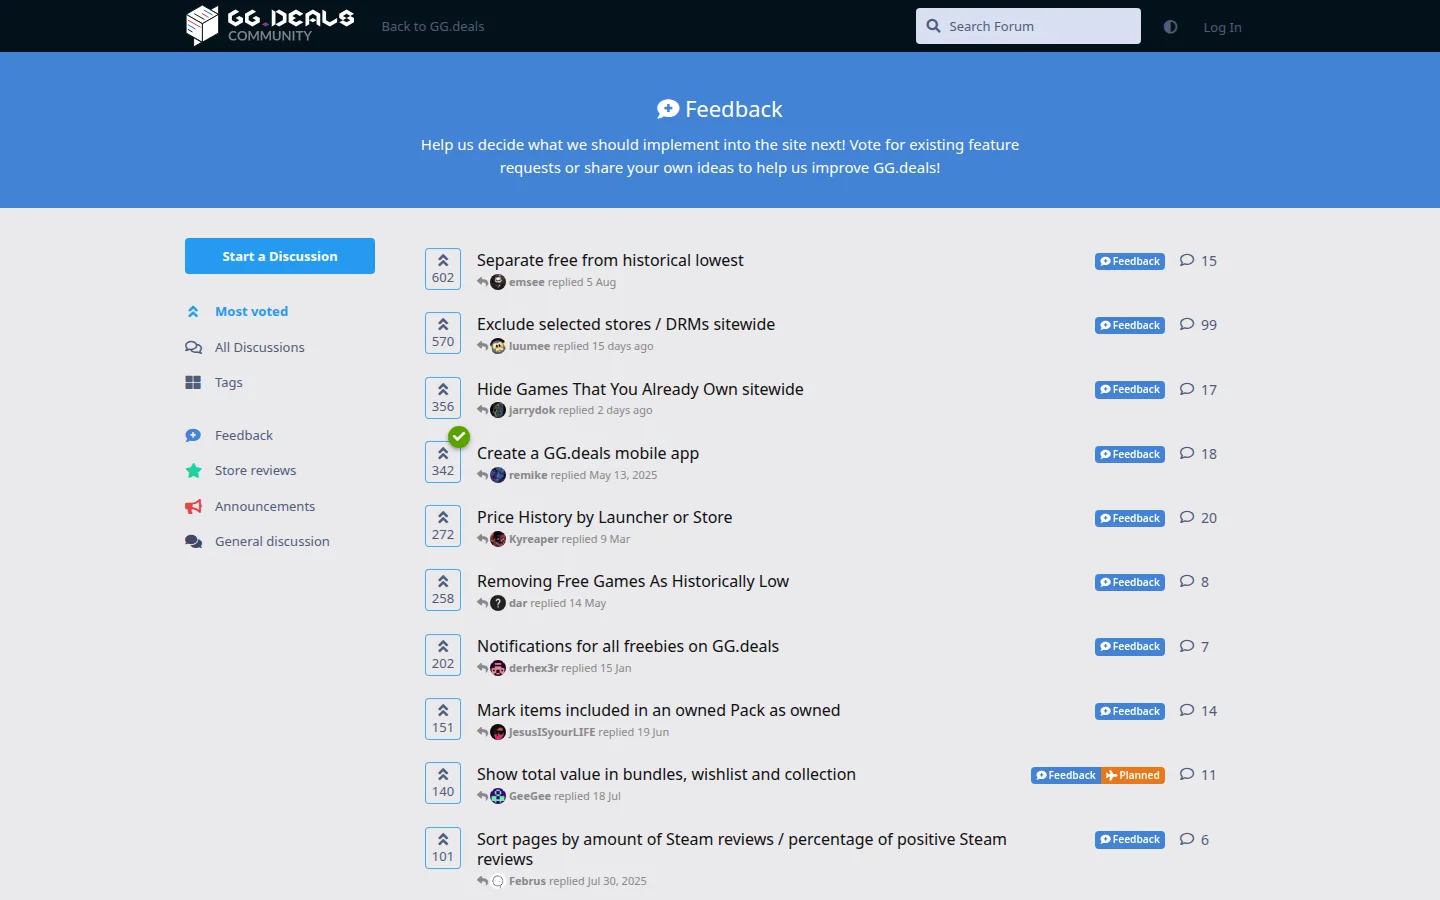Click replies icon with 17 comments
This screenshot has height=900, width=1440.
tap(1187, 389)
